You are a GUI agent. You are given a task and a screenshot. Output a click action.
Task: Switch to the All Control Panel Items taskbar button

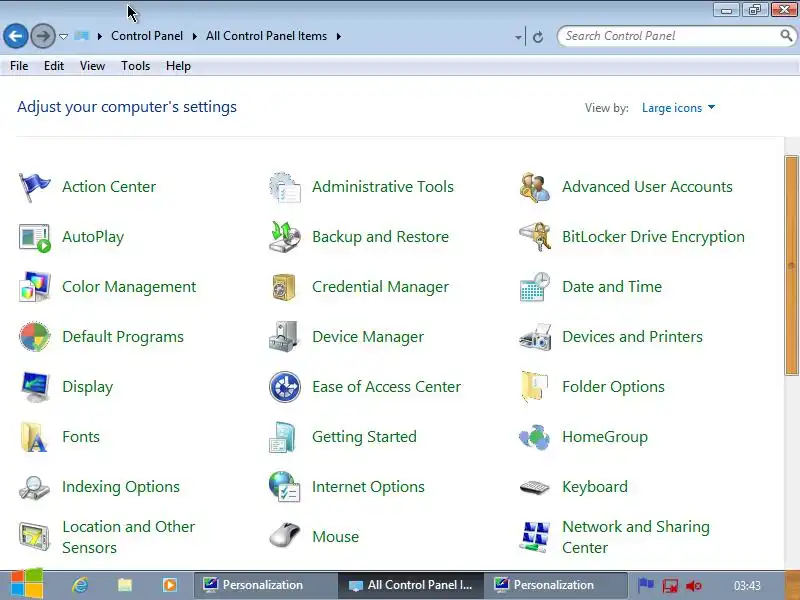[410, 585]
